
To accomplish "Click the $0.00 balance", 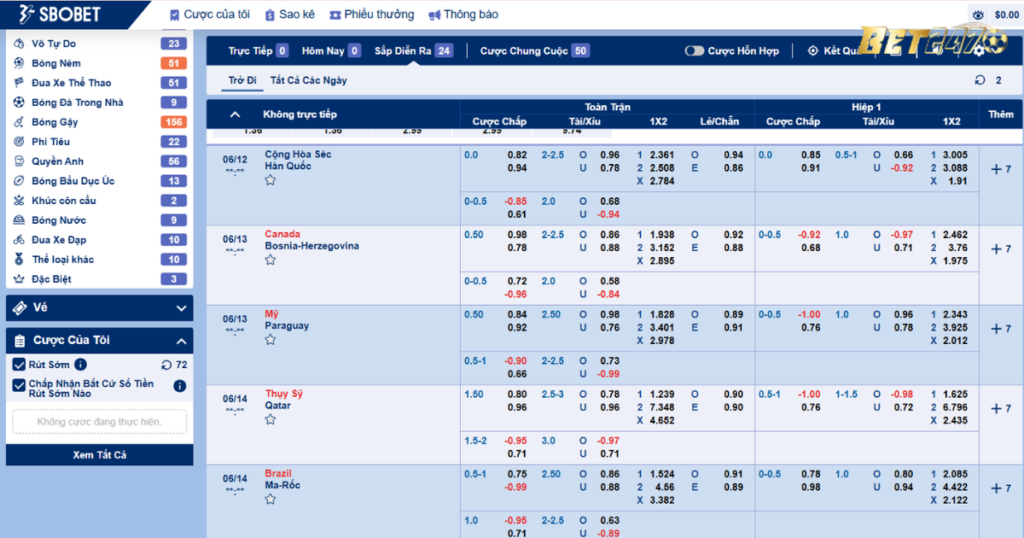I will [1006, 14].
